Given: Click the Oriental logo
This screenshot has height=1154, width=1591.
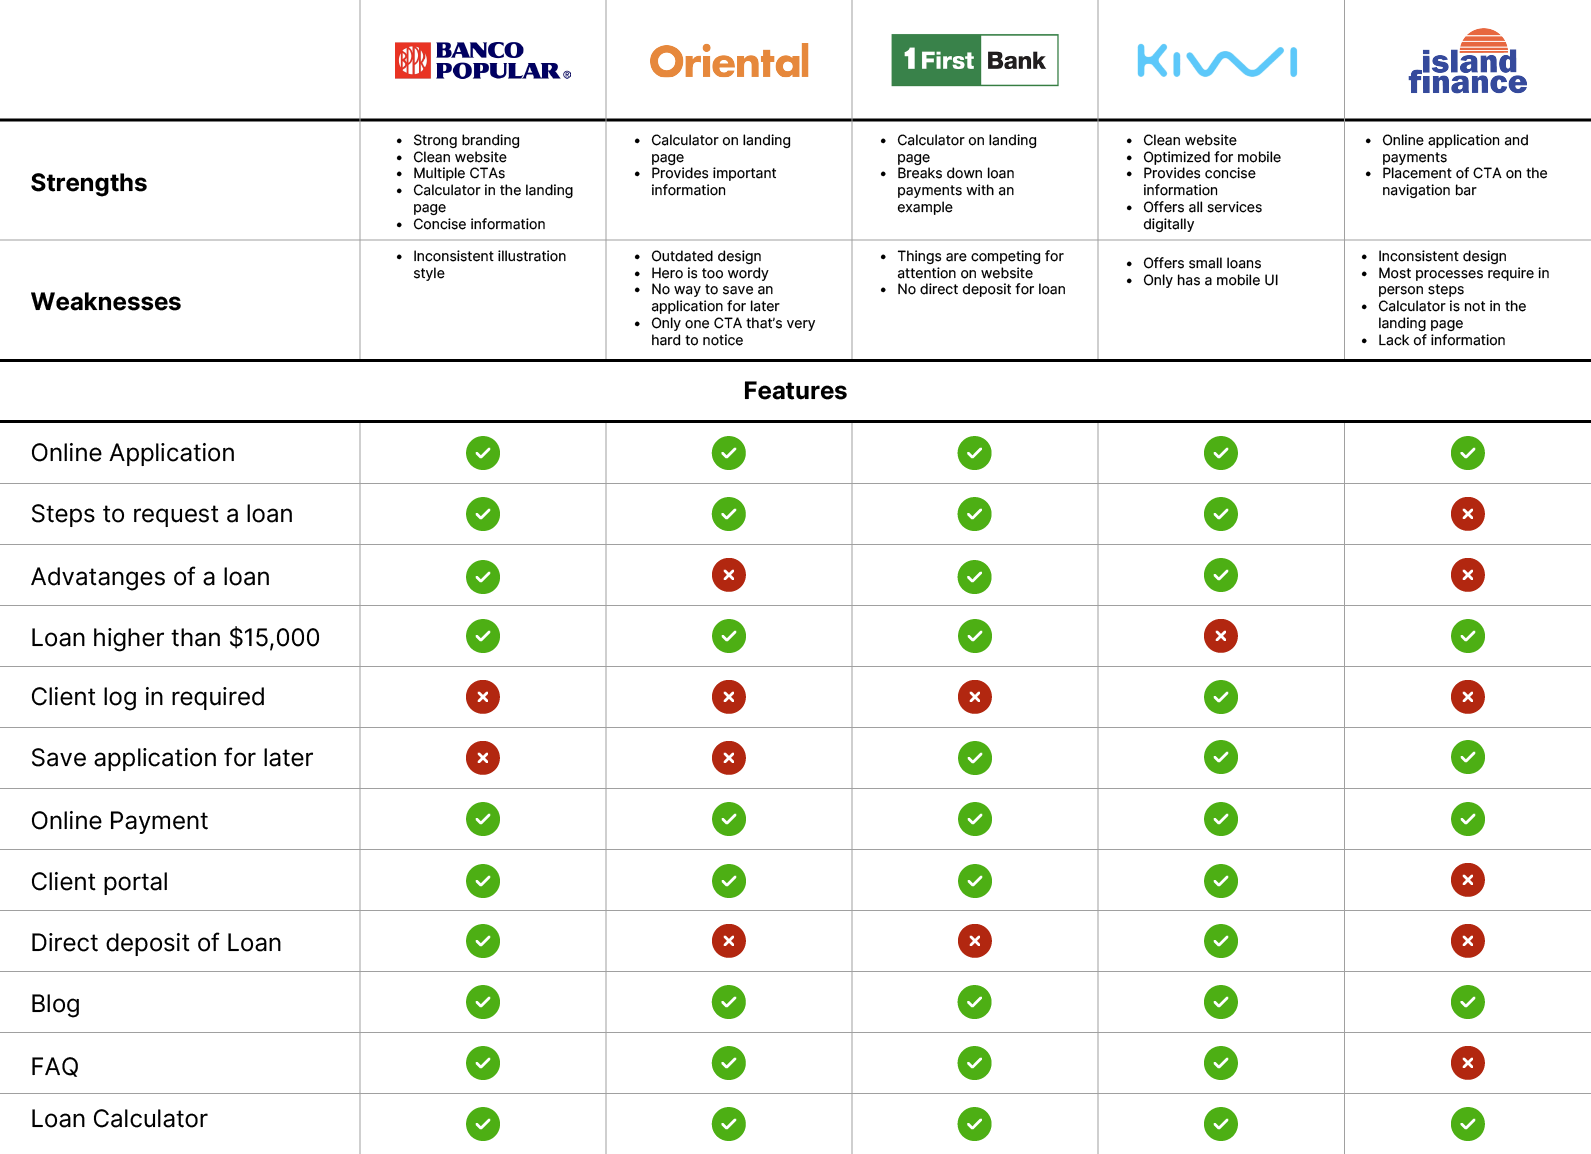Looking at the screenshot, I should 729,62.
